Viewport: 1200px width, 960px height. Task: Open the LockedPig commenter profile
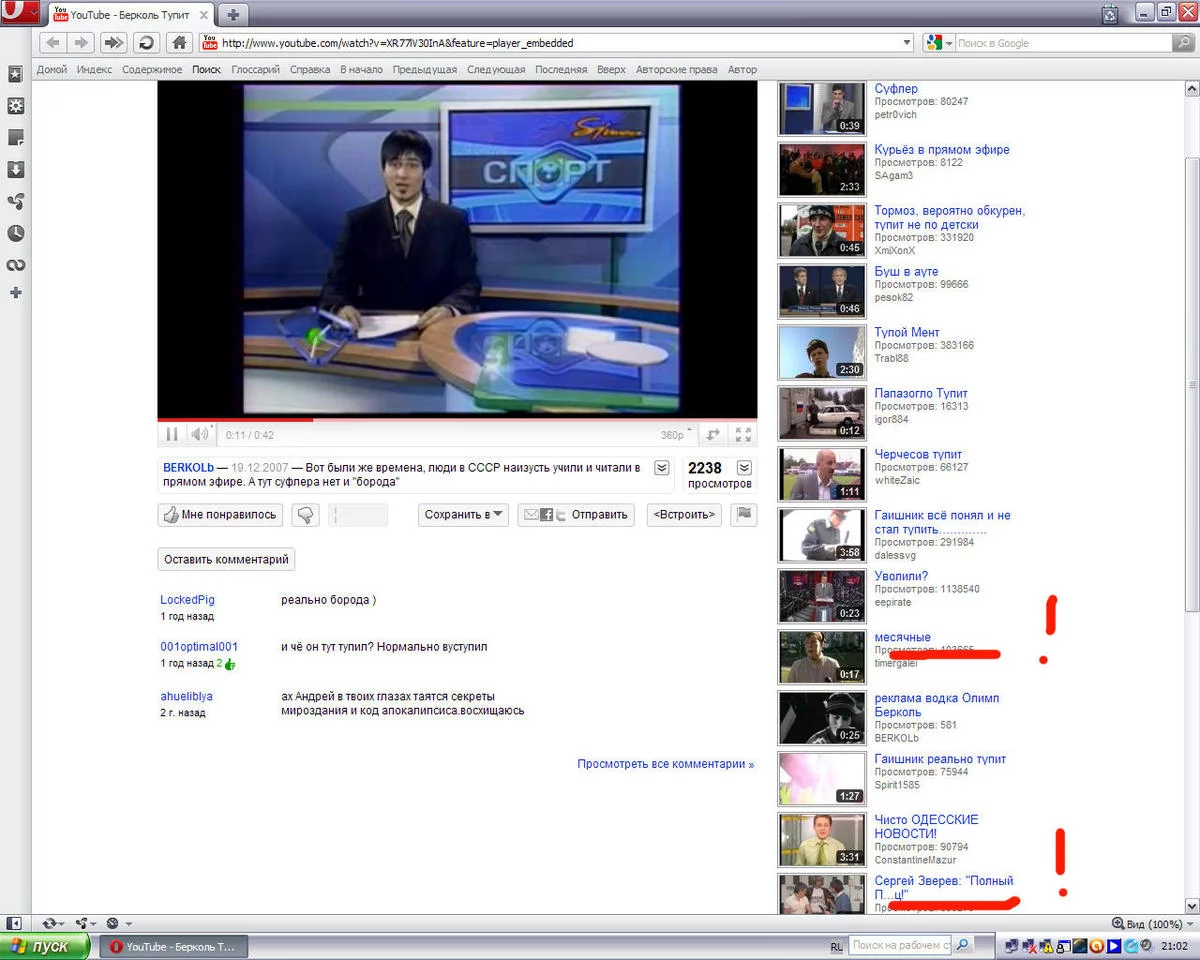tap(187, 600)
